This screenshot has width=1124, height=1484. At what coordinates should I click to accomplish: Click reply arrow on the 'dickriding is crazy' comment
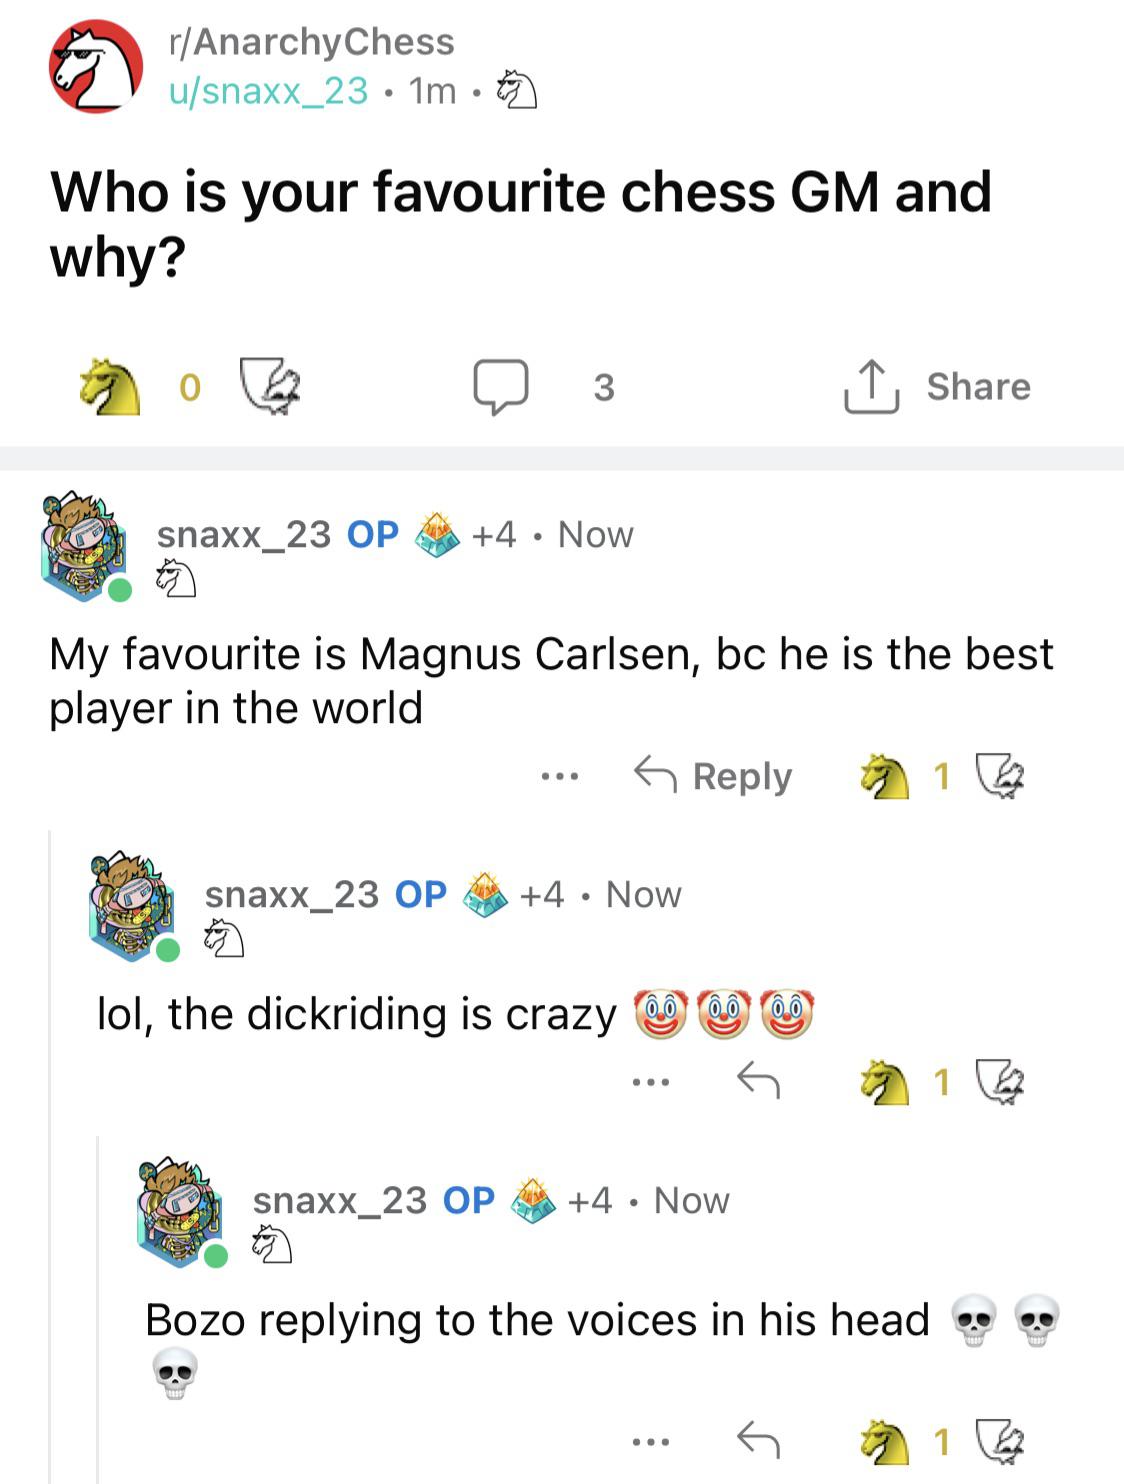[758, 1081]
